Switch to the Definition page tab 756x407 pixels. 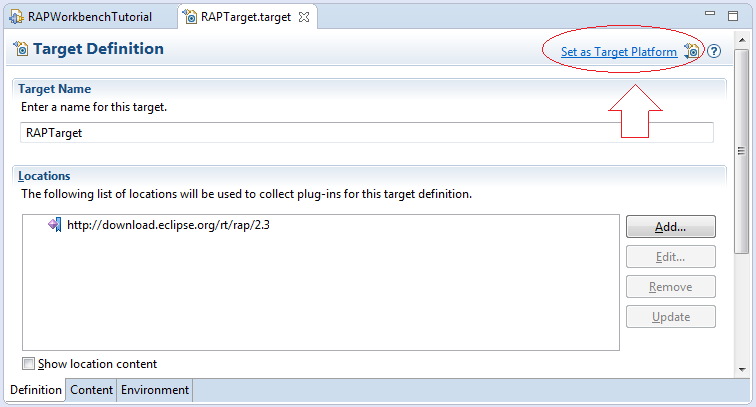pyautogui.click(x=36, y=390)
